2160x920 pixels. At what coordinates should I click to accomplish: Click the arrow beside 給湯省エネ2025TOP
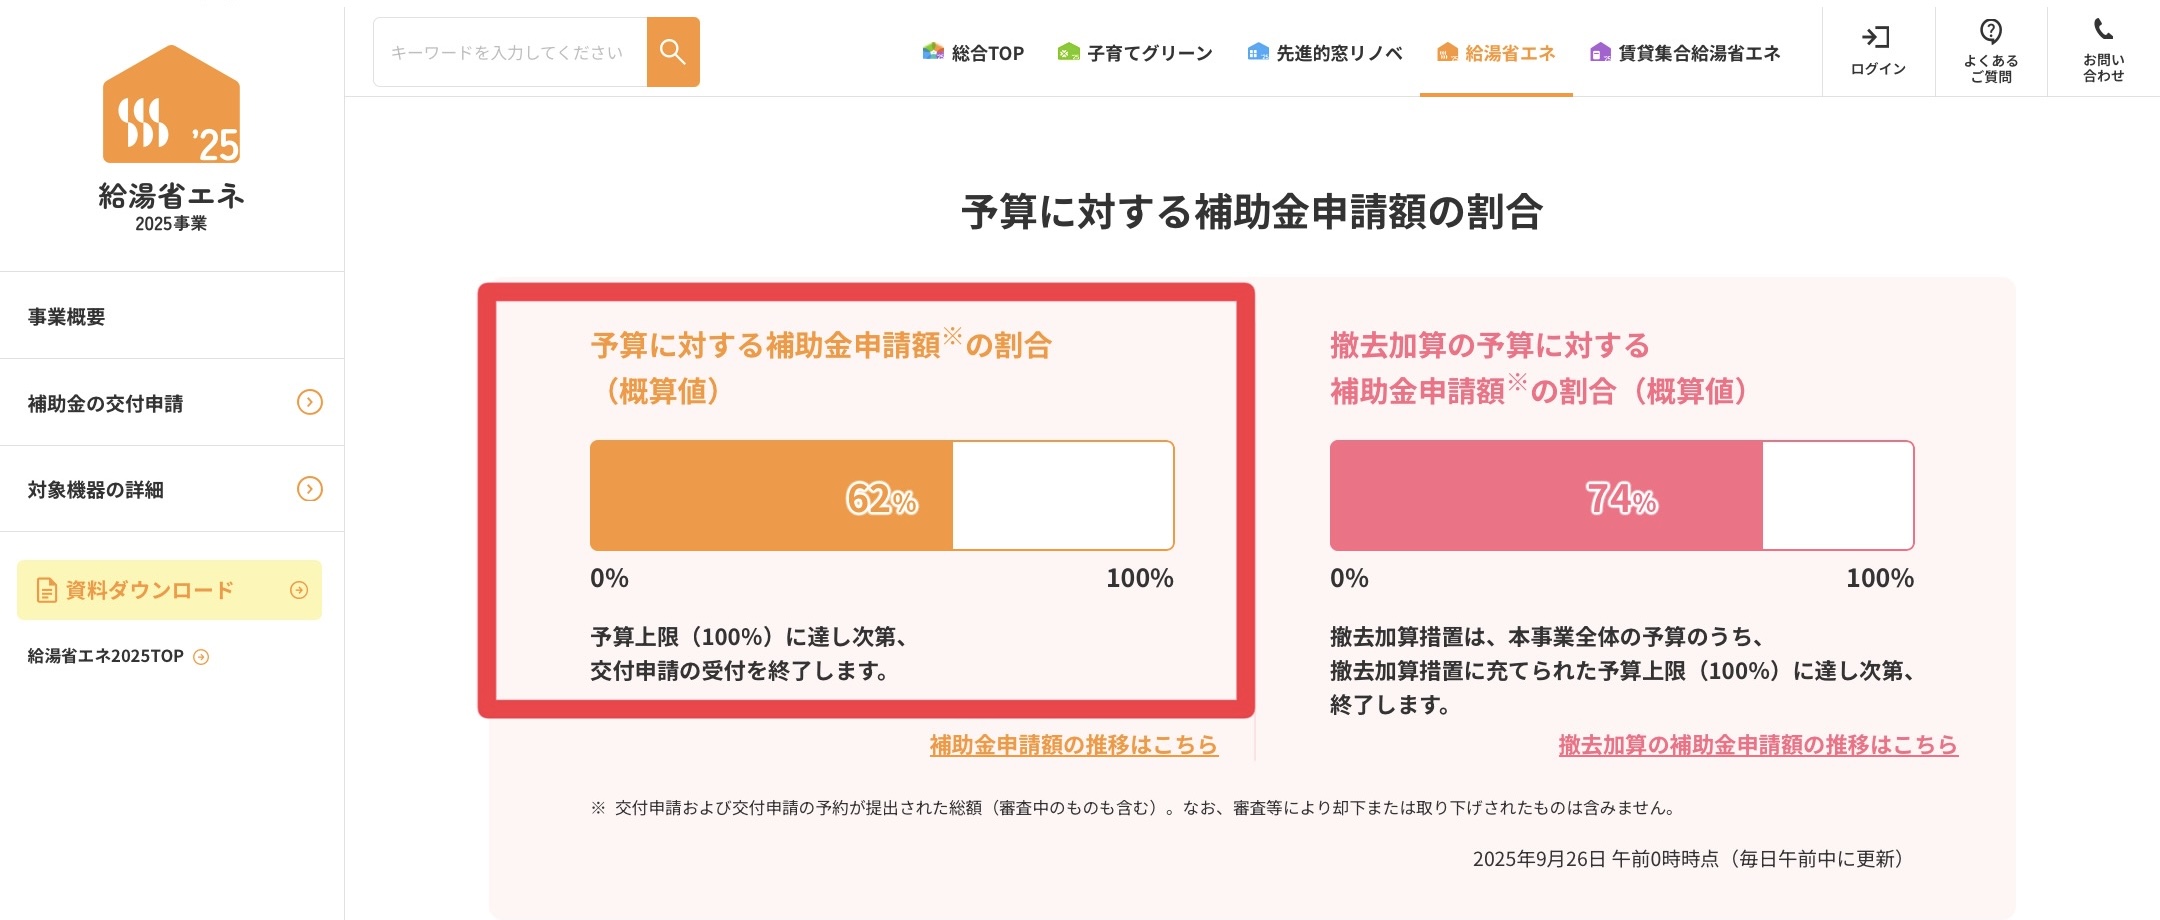(x=201, y=657)
